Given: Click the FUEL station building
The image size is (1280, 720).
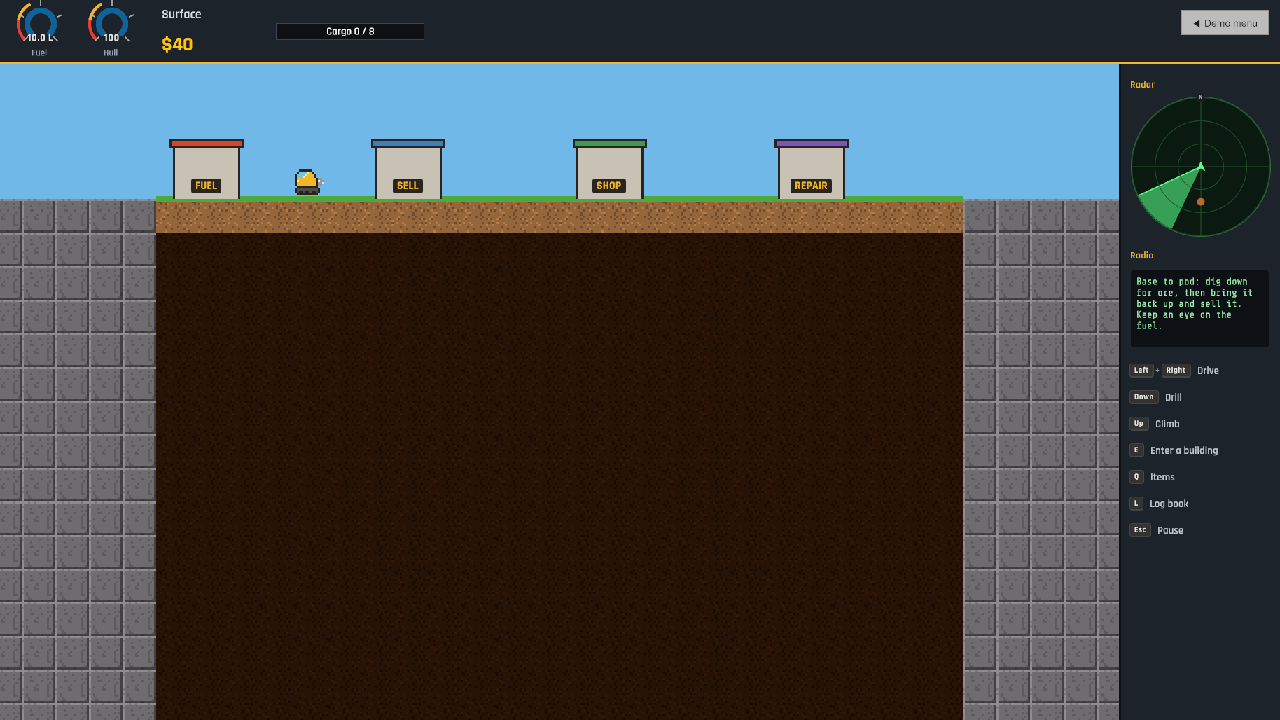Looking at the screenshot, I should point(206,169).
